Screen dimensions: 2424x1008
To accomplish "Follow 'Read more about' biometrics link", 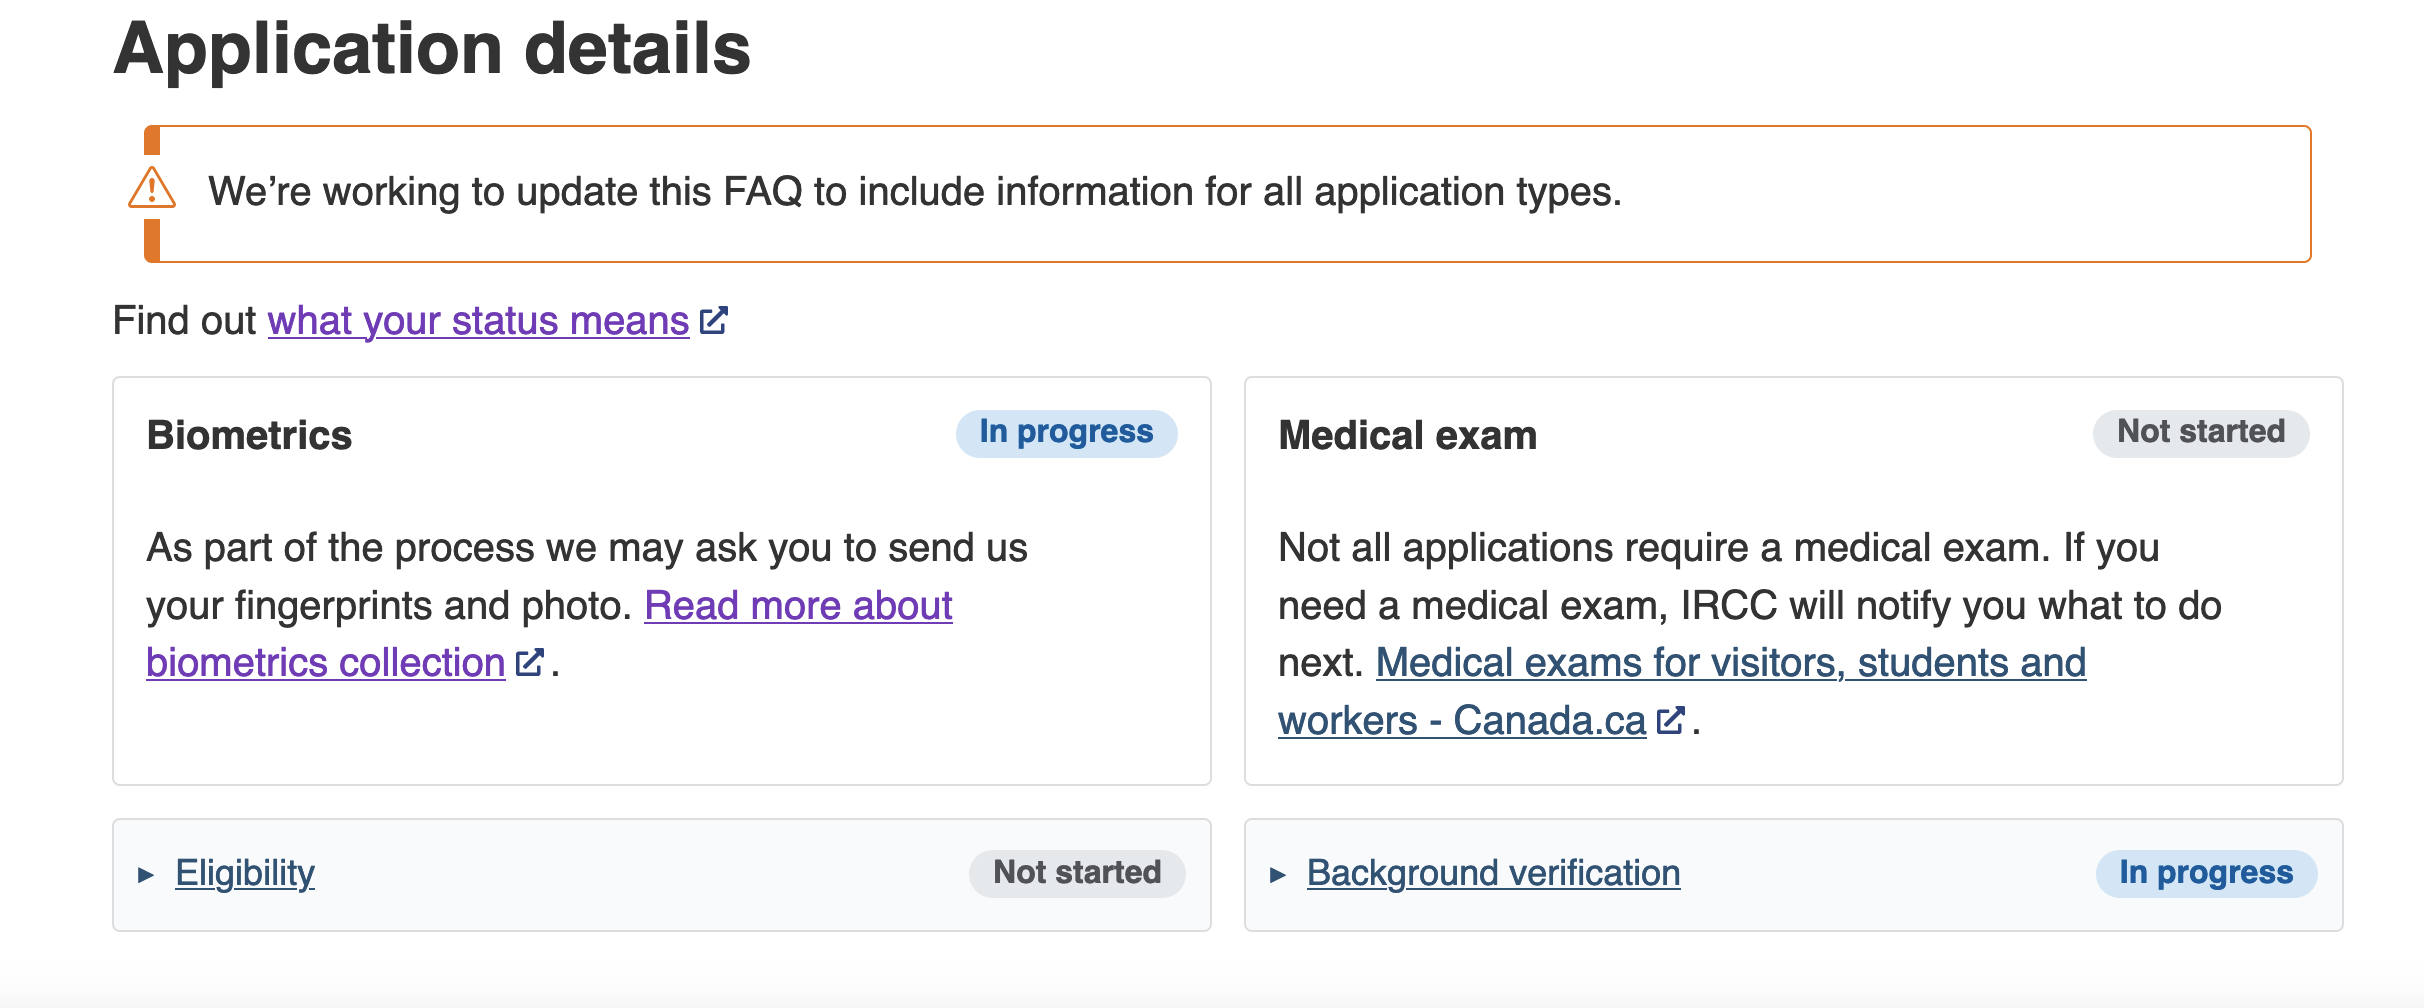I will point(798,606).
